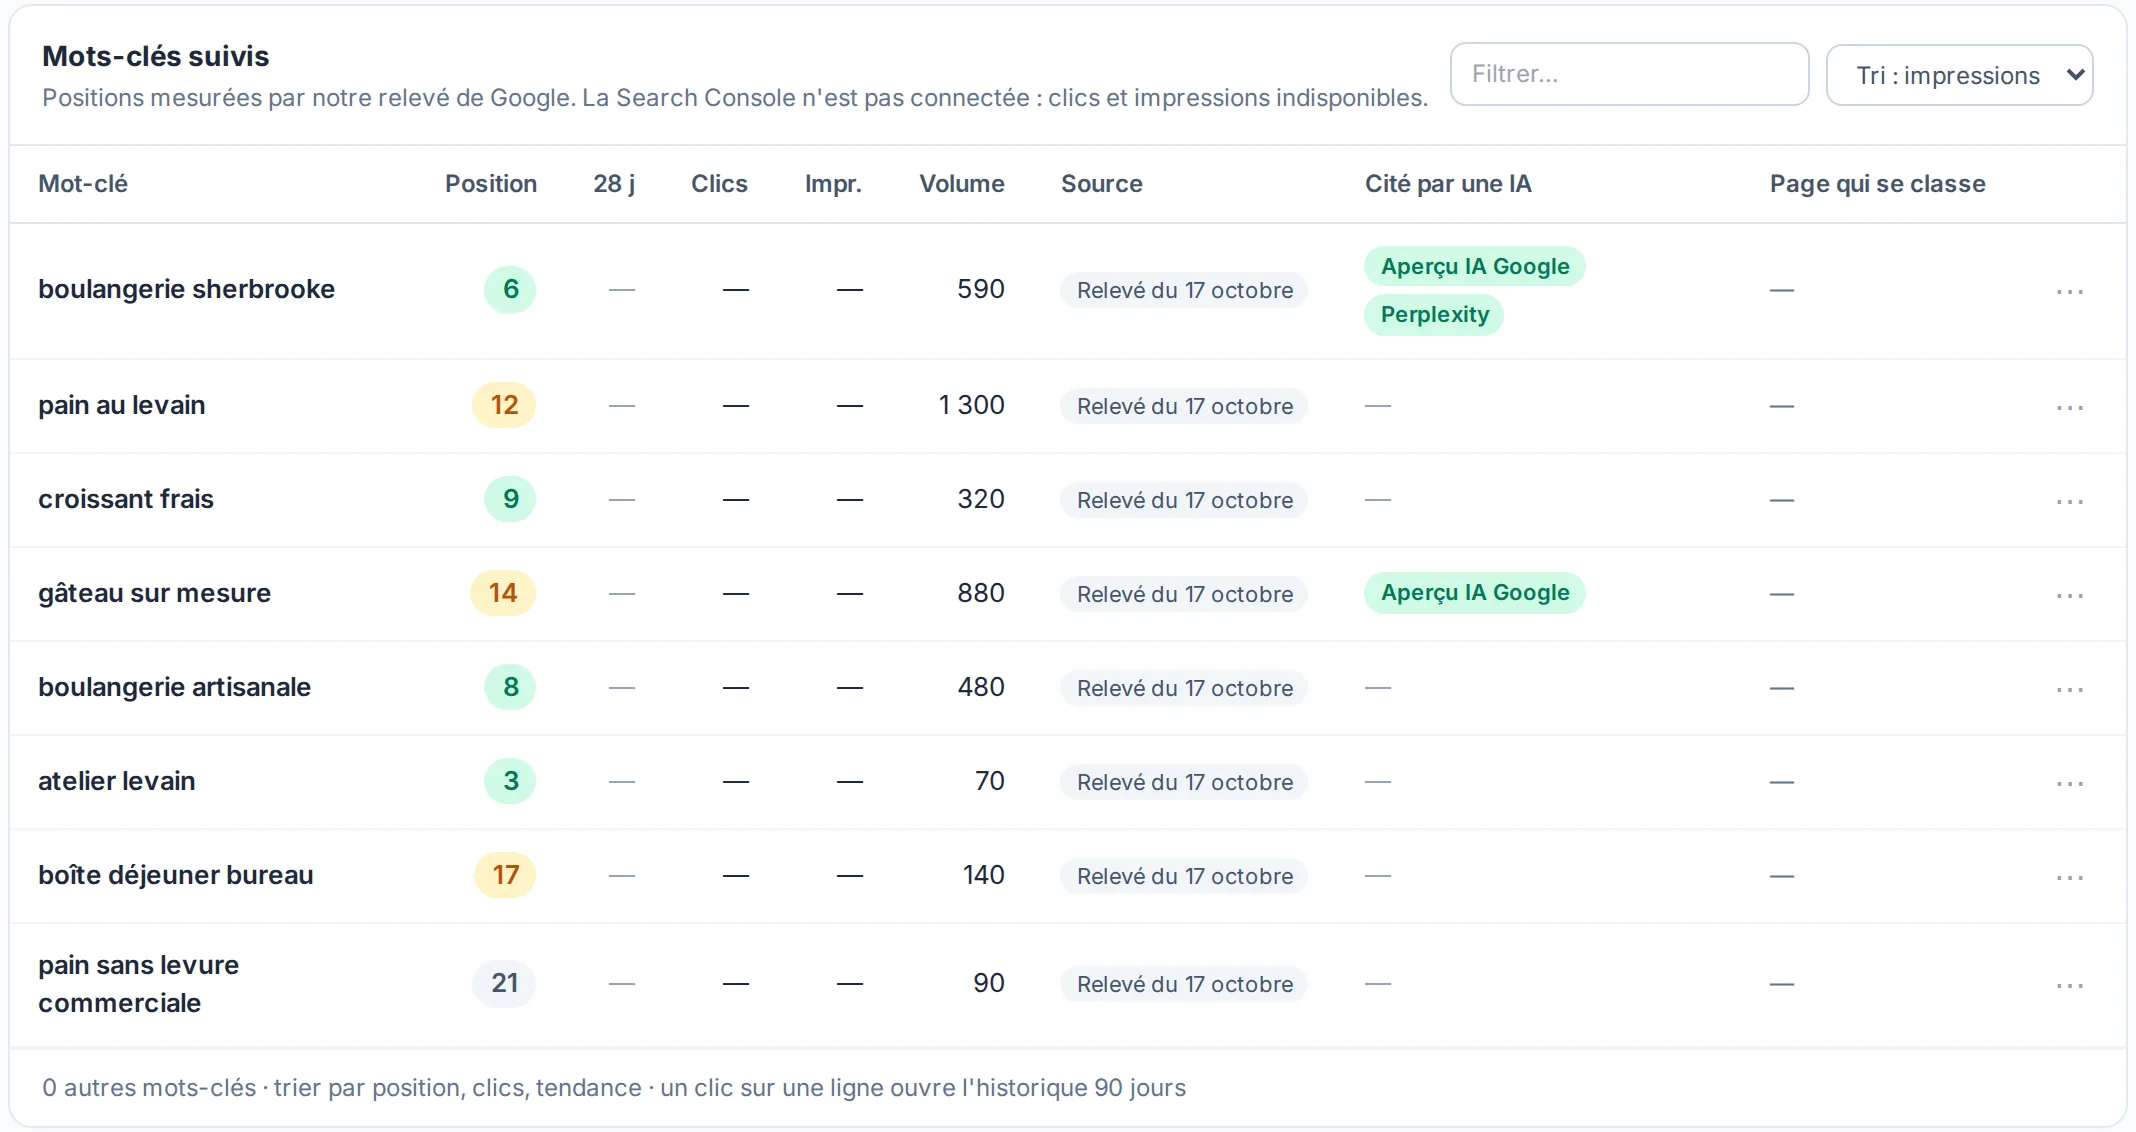Viewport: 2136px width, 1132px height.
Task: Open the pain sans levure commerciale row
Action: point(1068,985)
